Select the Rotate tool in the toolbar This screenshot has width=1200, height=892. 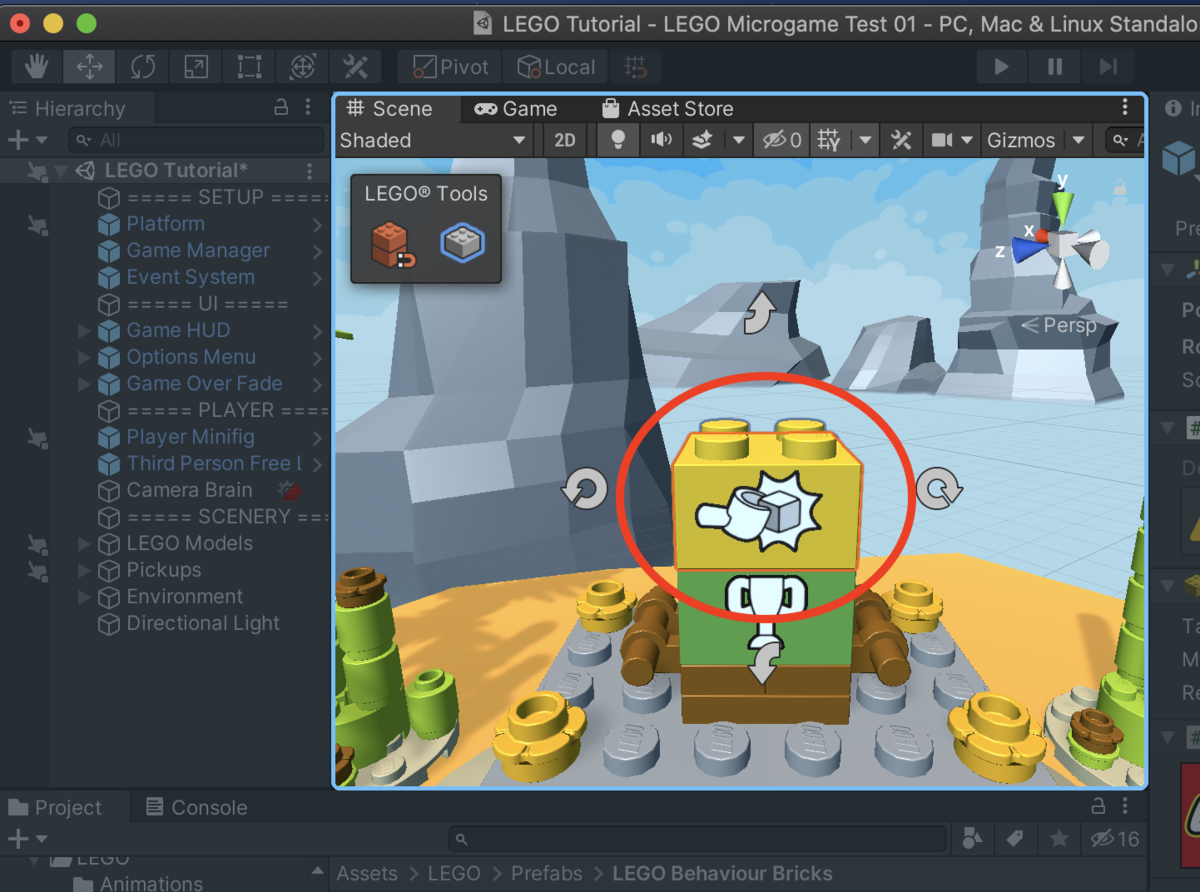143,67
